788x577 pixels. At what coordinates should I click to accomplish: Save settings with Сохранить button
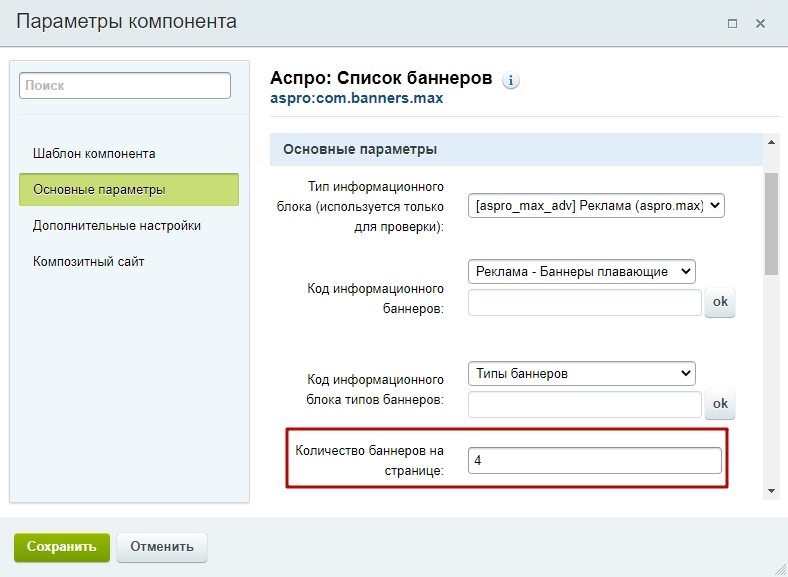point(62,547)
